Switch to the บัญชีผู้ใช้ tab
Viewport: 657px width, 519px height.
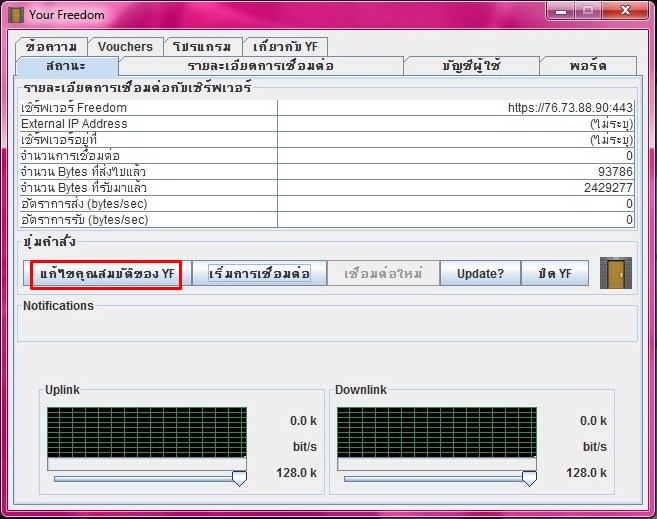click(x=471, y=66)
